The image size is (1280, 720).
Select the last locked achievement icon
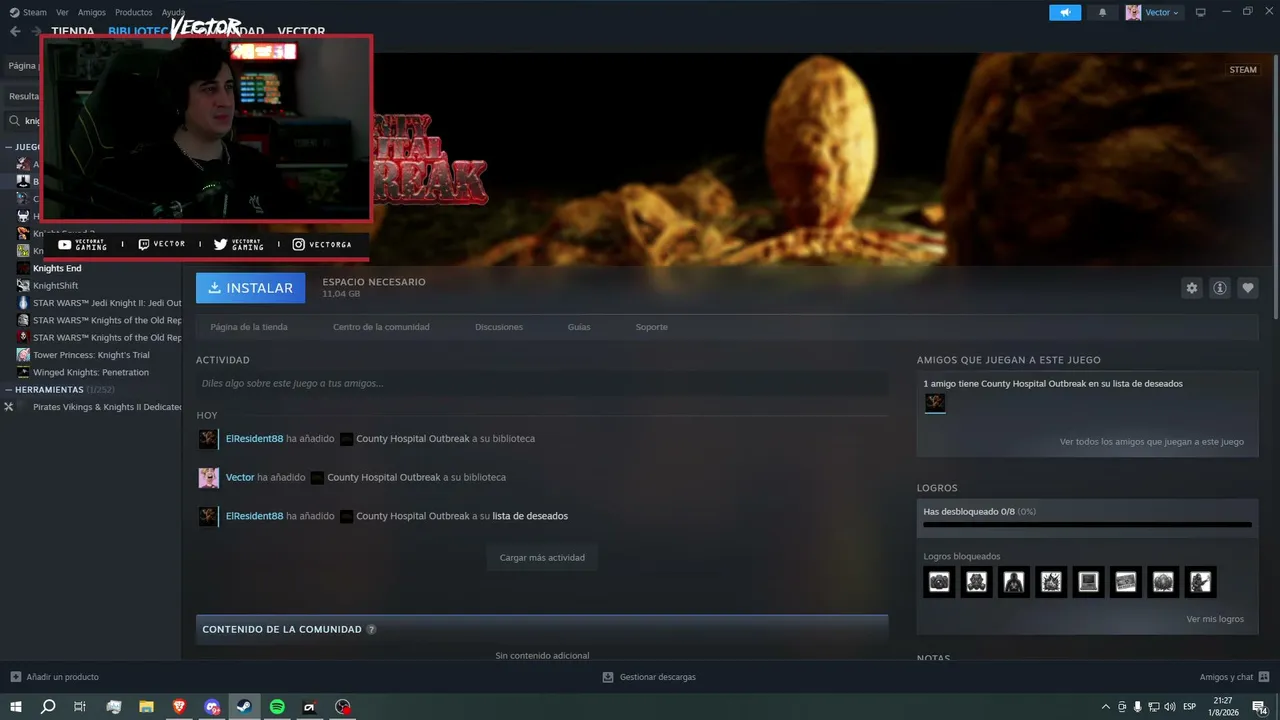(x=1200, y=582)
